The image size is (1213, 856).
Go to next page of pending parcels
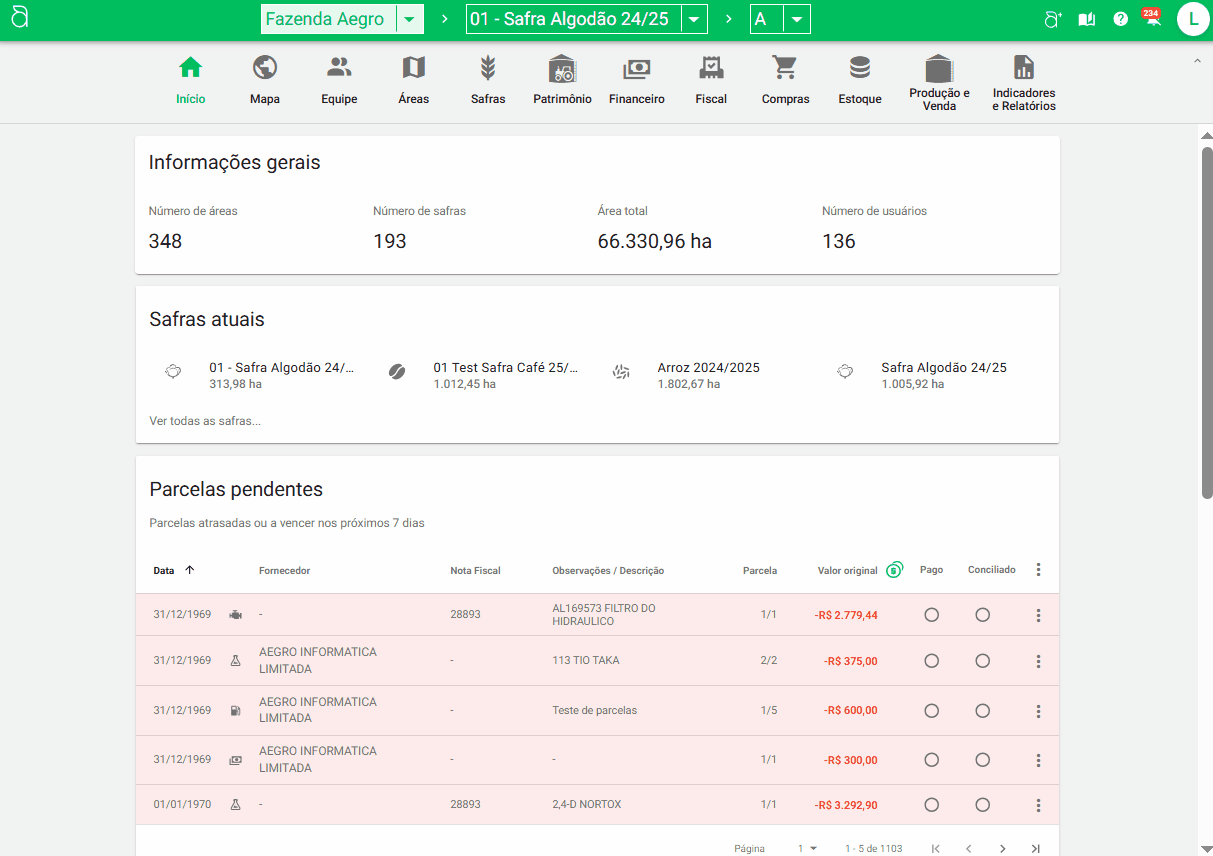[x=1002, y=848]
